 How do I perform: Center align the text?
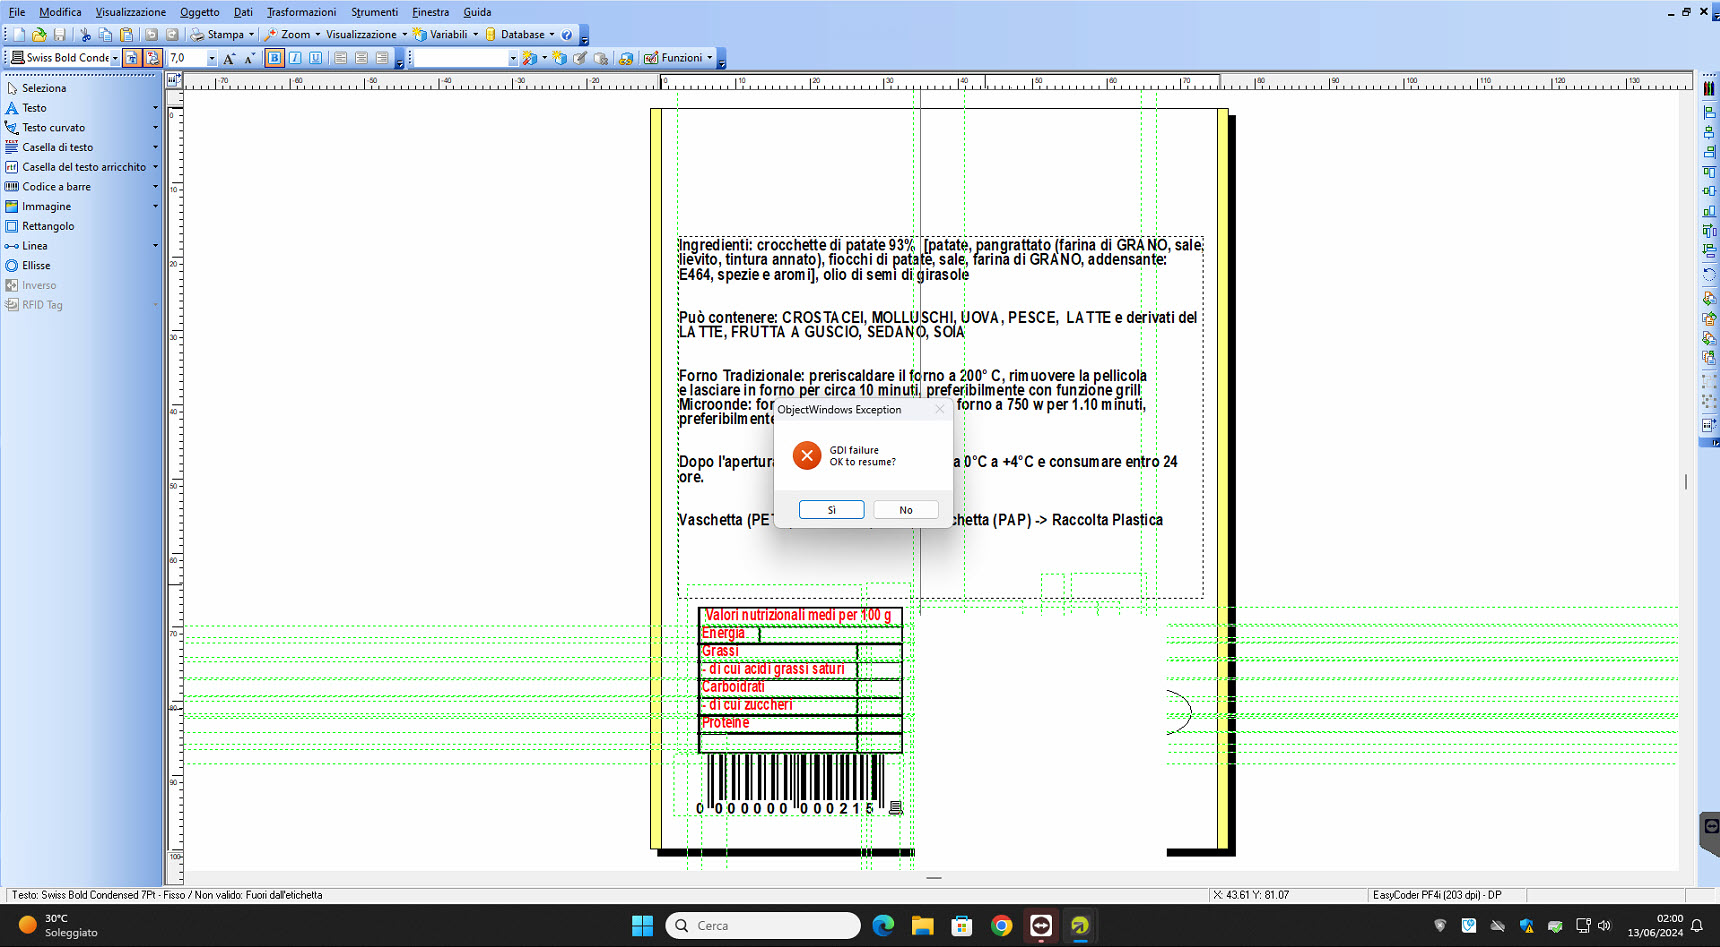tap(361, 58)
